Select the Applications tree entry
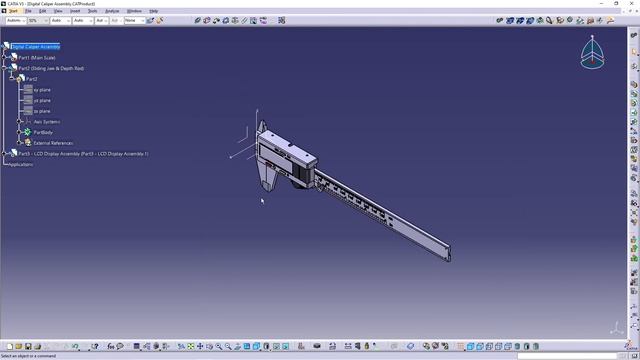Viewport: 640px width, 360px height. pyautogui.click(x=21, y=164)
